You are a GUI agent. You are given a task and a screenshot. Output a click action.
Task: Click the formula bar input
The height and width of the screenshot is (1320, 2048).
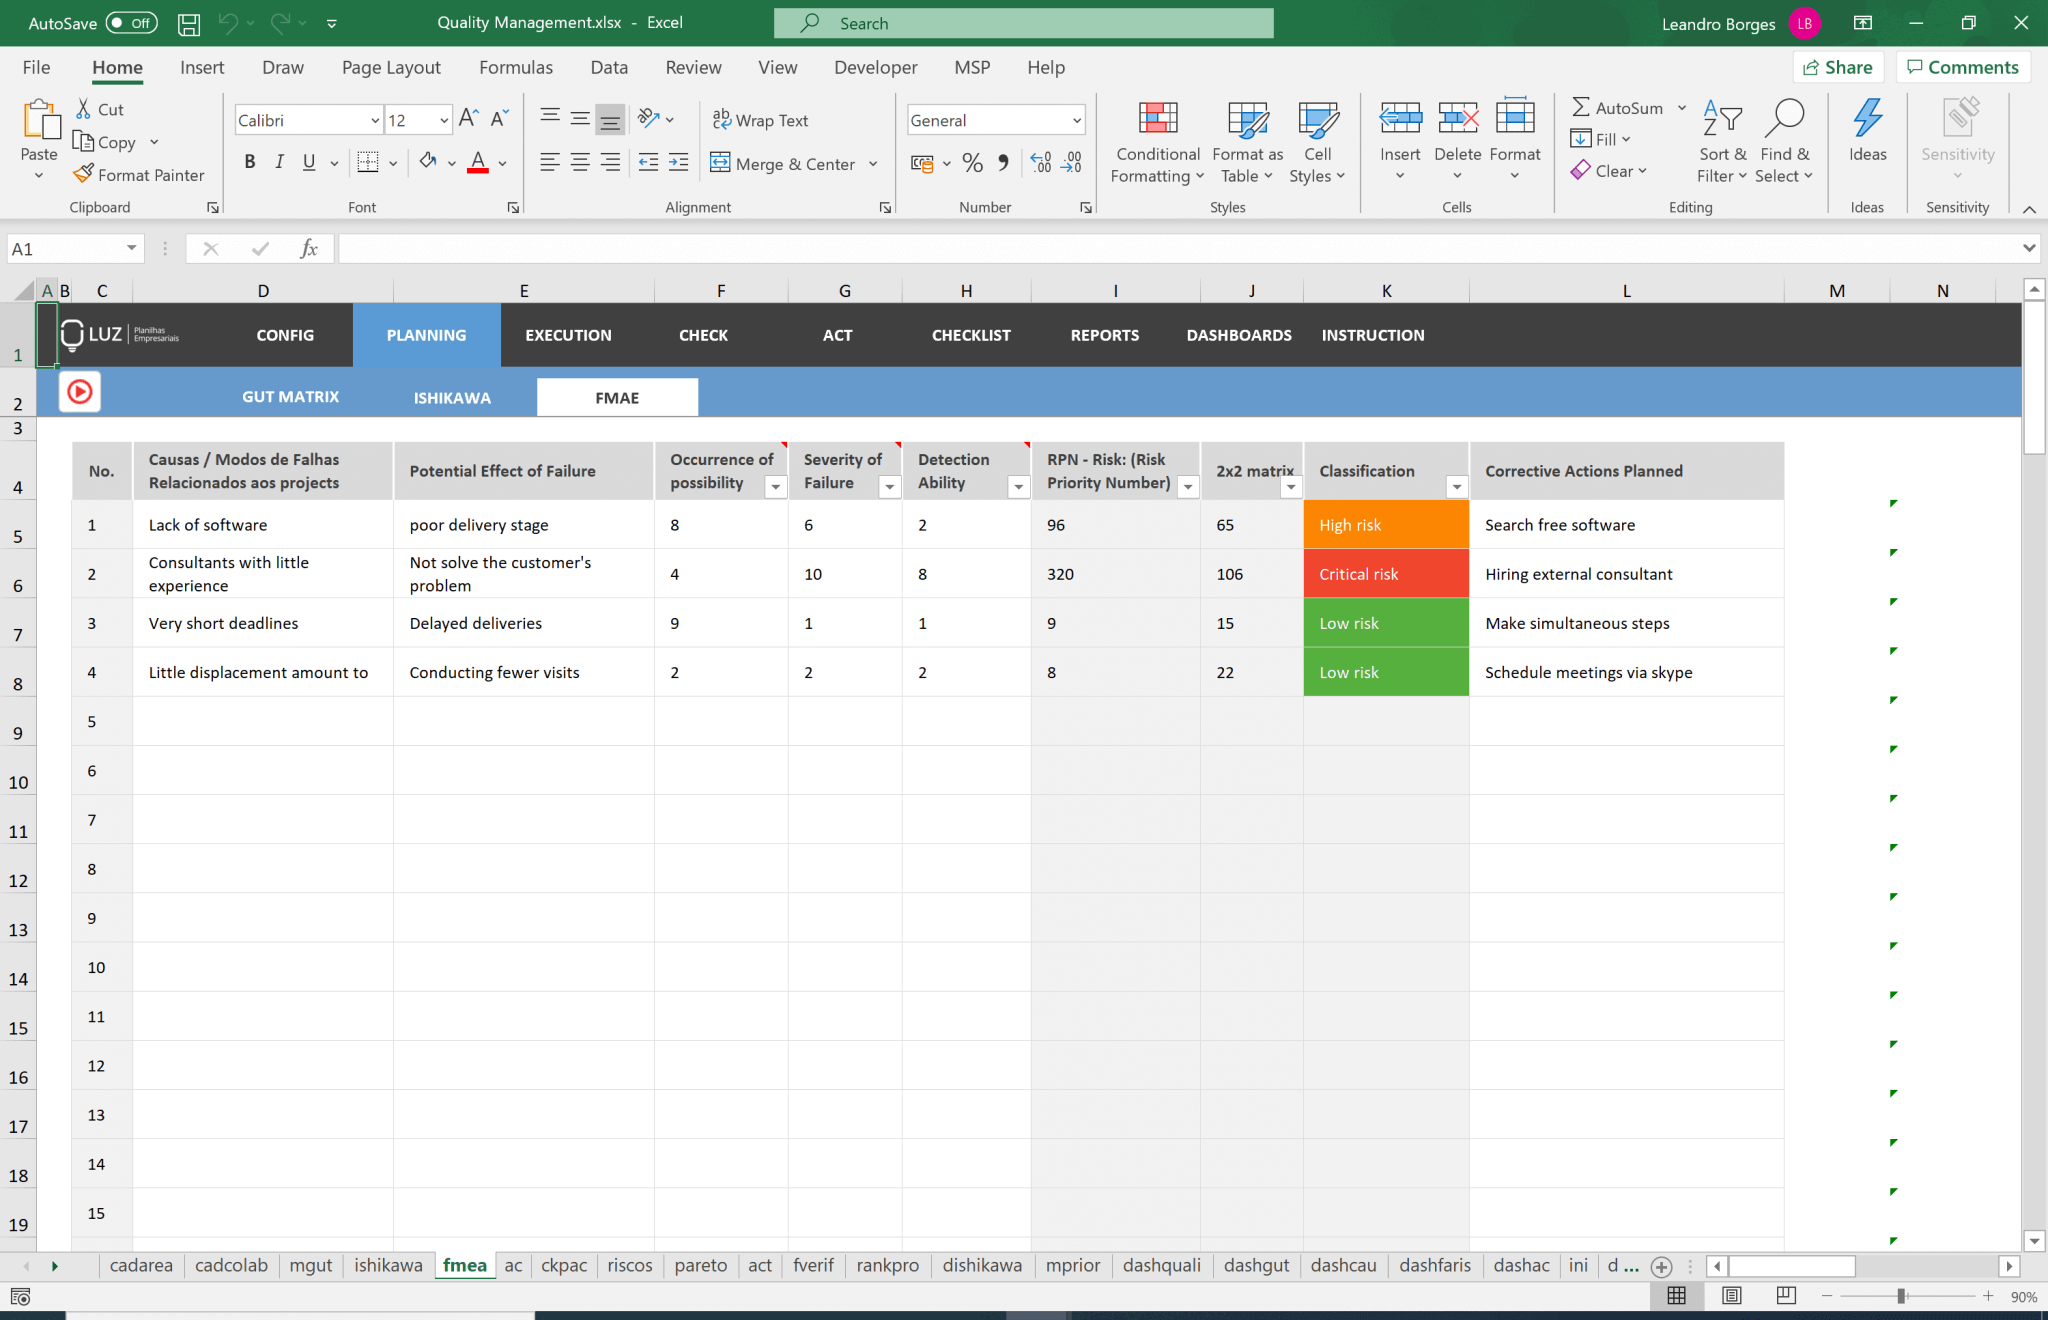(1180, 248)
